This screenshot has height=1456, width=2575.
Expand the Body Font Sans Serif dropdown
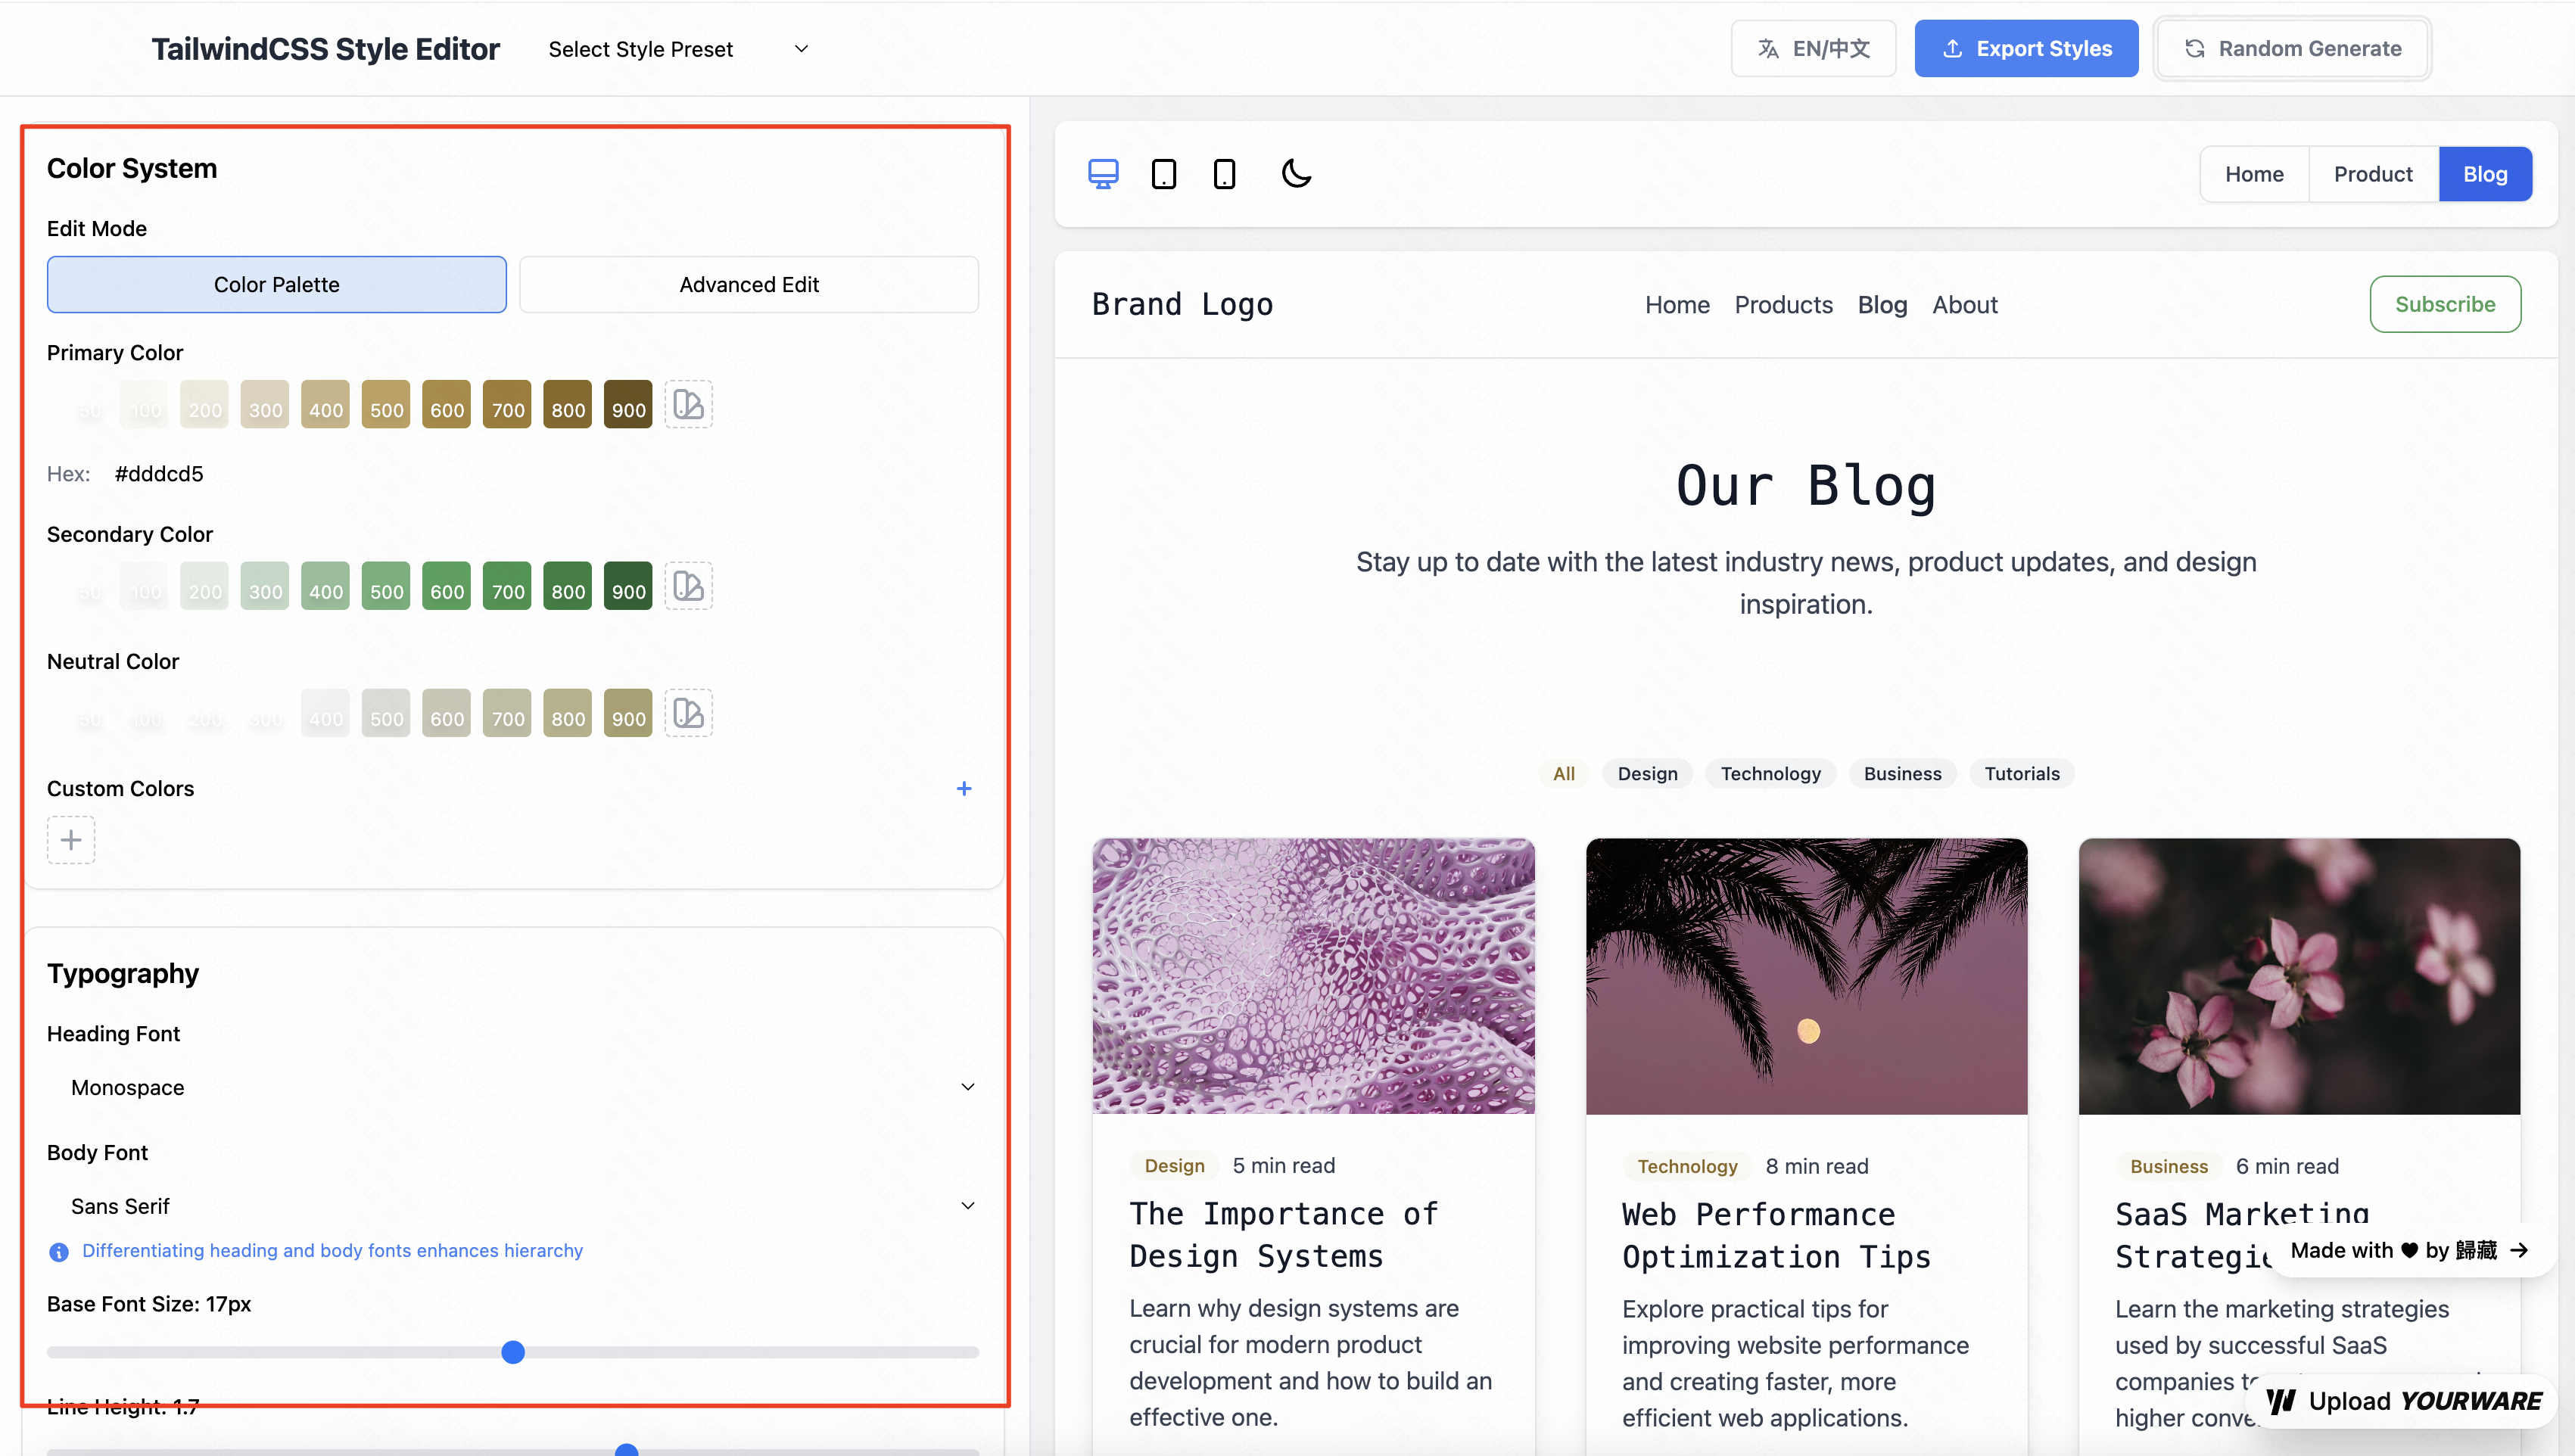513,1206
